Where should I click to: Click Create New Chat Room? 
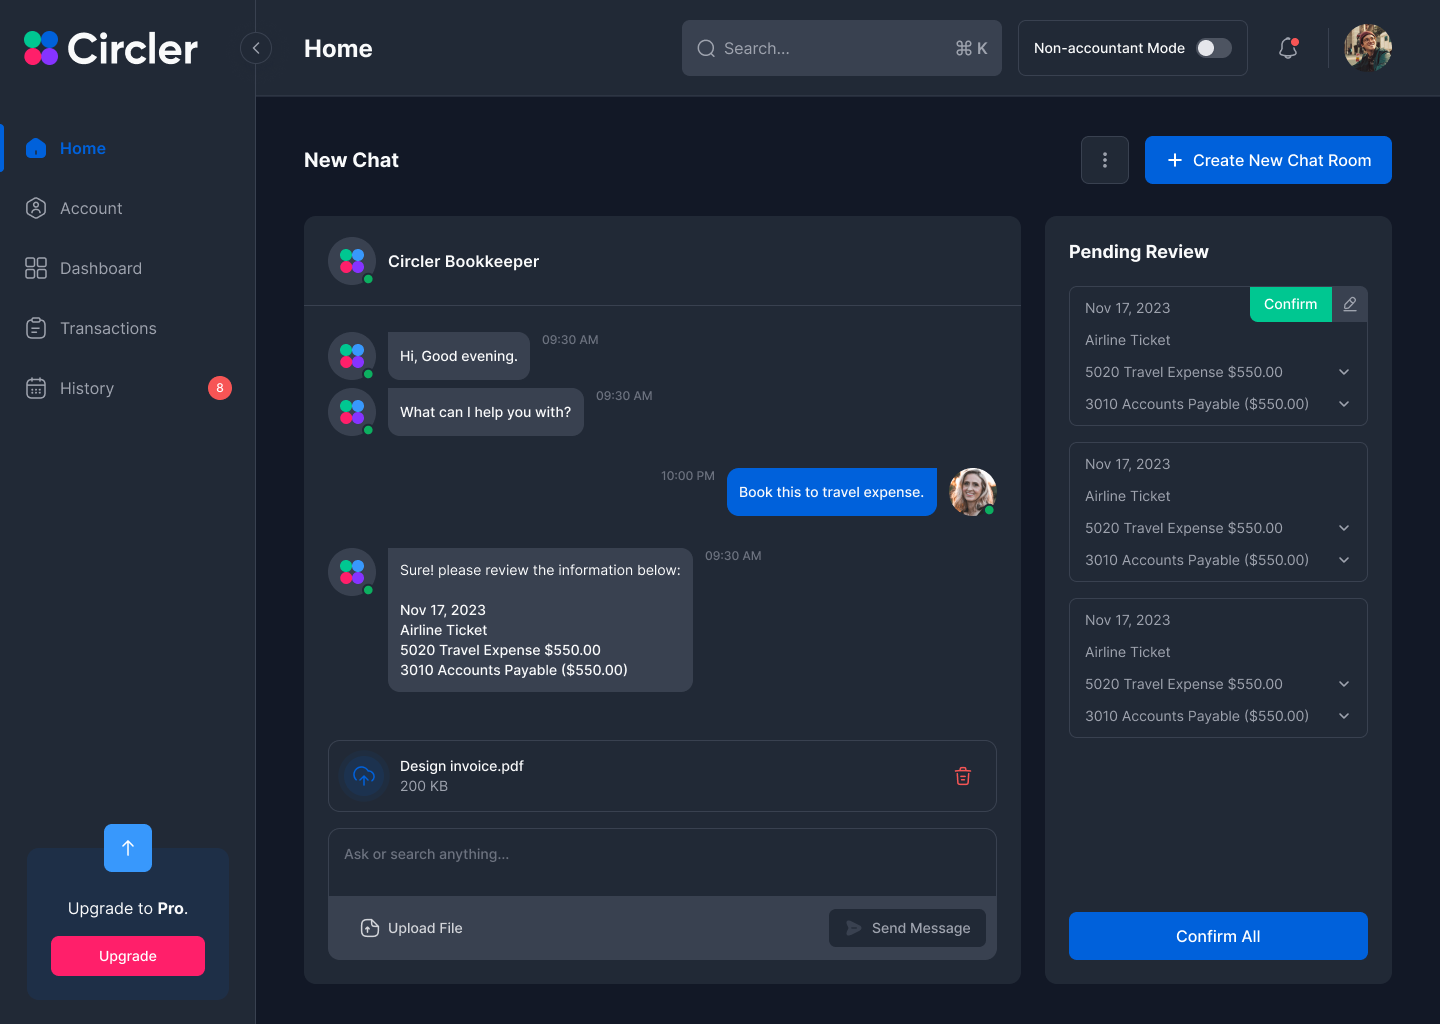[x=1267, y=160]
